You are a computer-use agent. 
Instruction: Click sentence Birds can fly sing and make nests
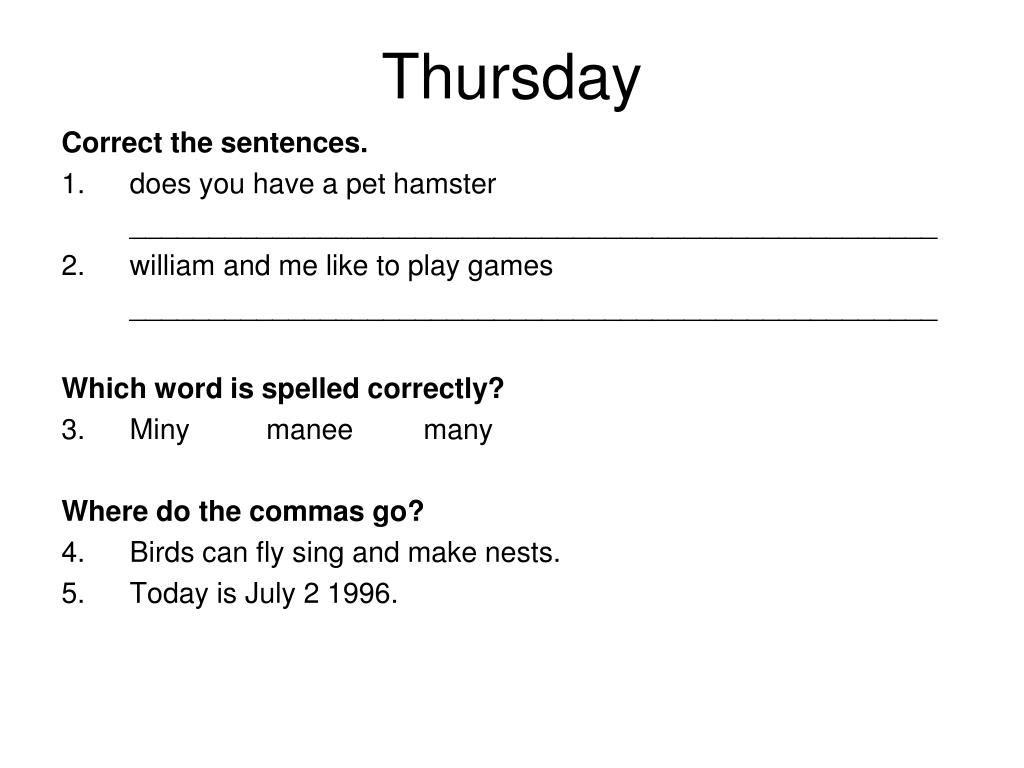[x=345, y=553]
